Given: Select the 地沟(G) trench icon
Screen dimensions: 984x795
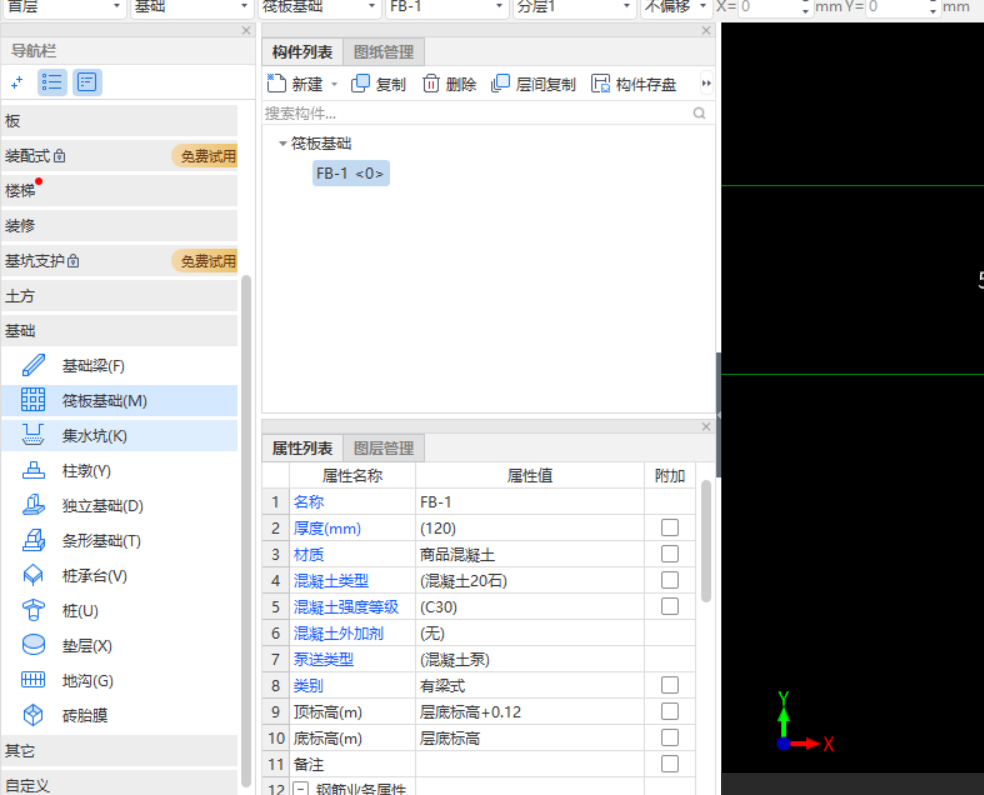Looking at the screenshot, I should pos(33,680).
